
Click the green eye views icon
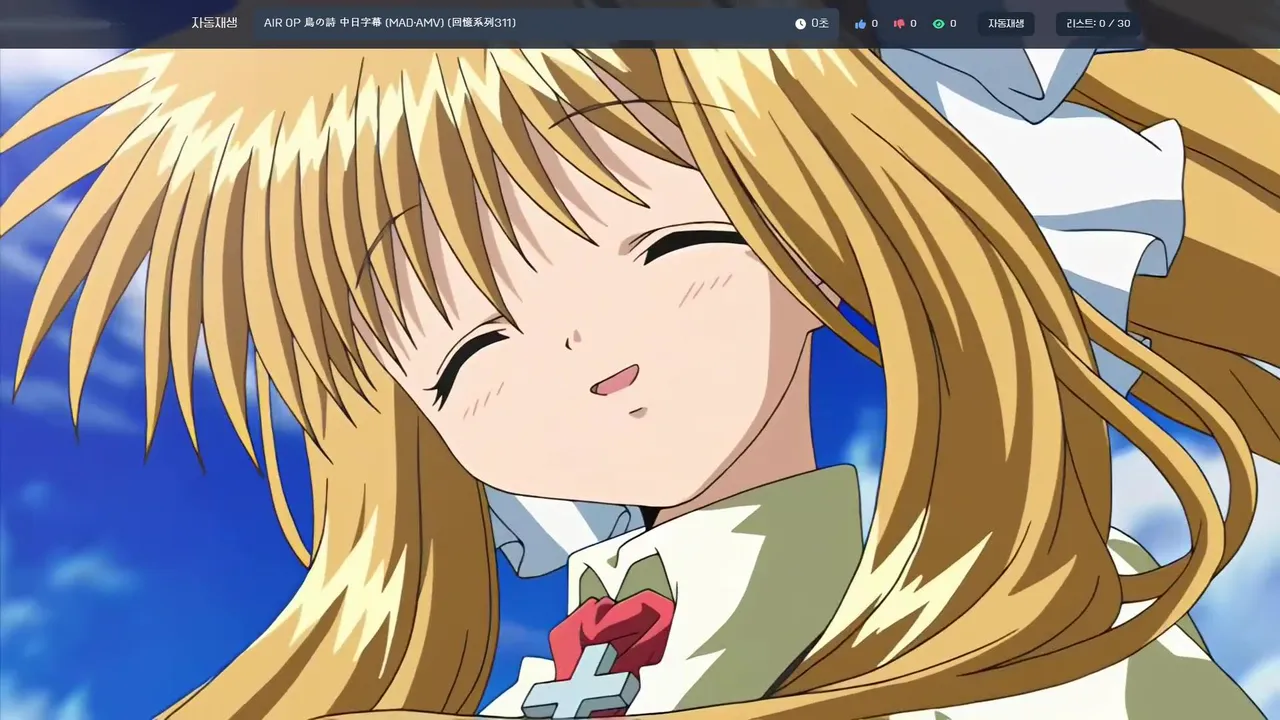[938, 23]
